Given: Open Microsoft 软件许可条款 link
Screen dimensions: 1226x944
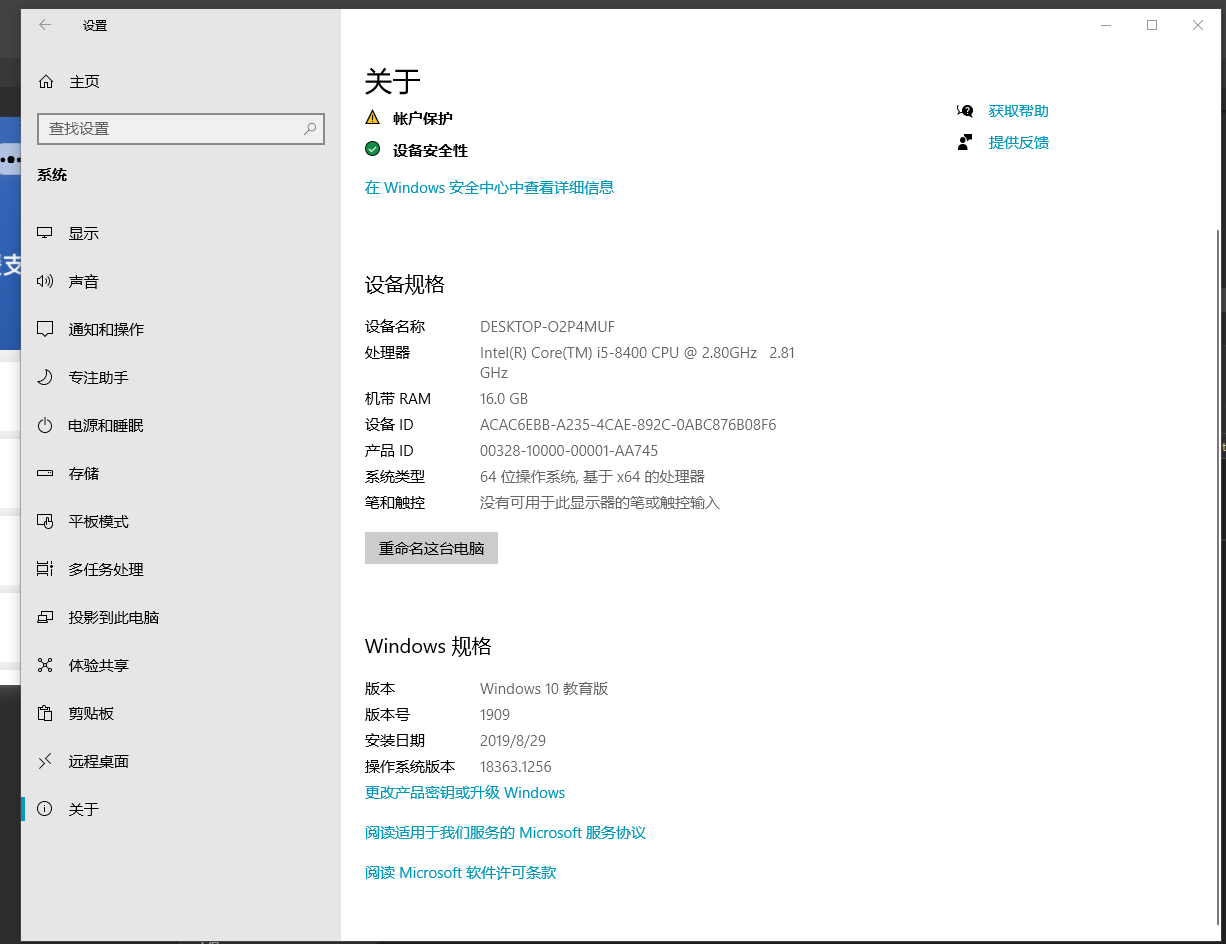Looking at the screenshot, I should 460,873.
